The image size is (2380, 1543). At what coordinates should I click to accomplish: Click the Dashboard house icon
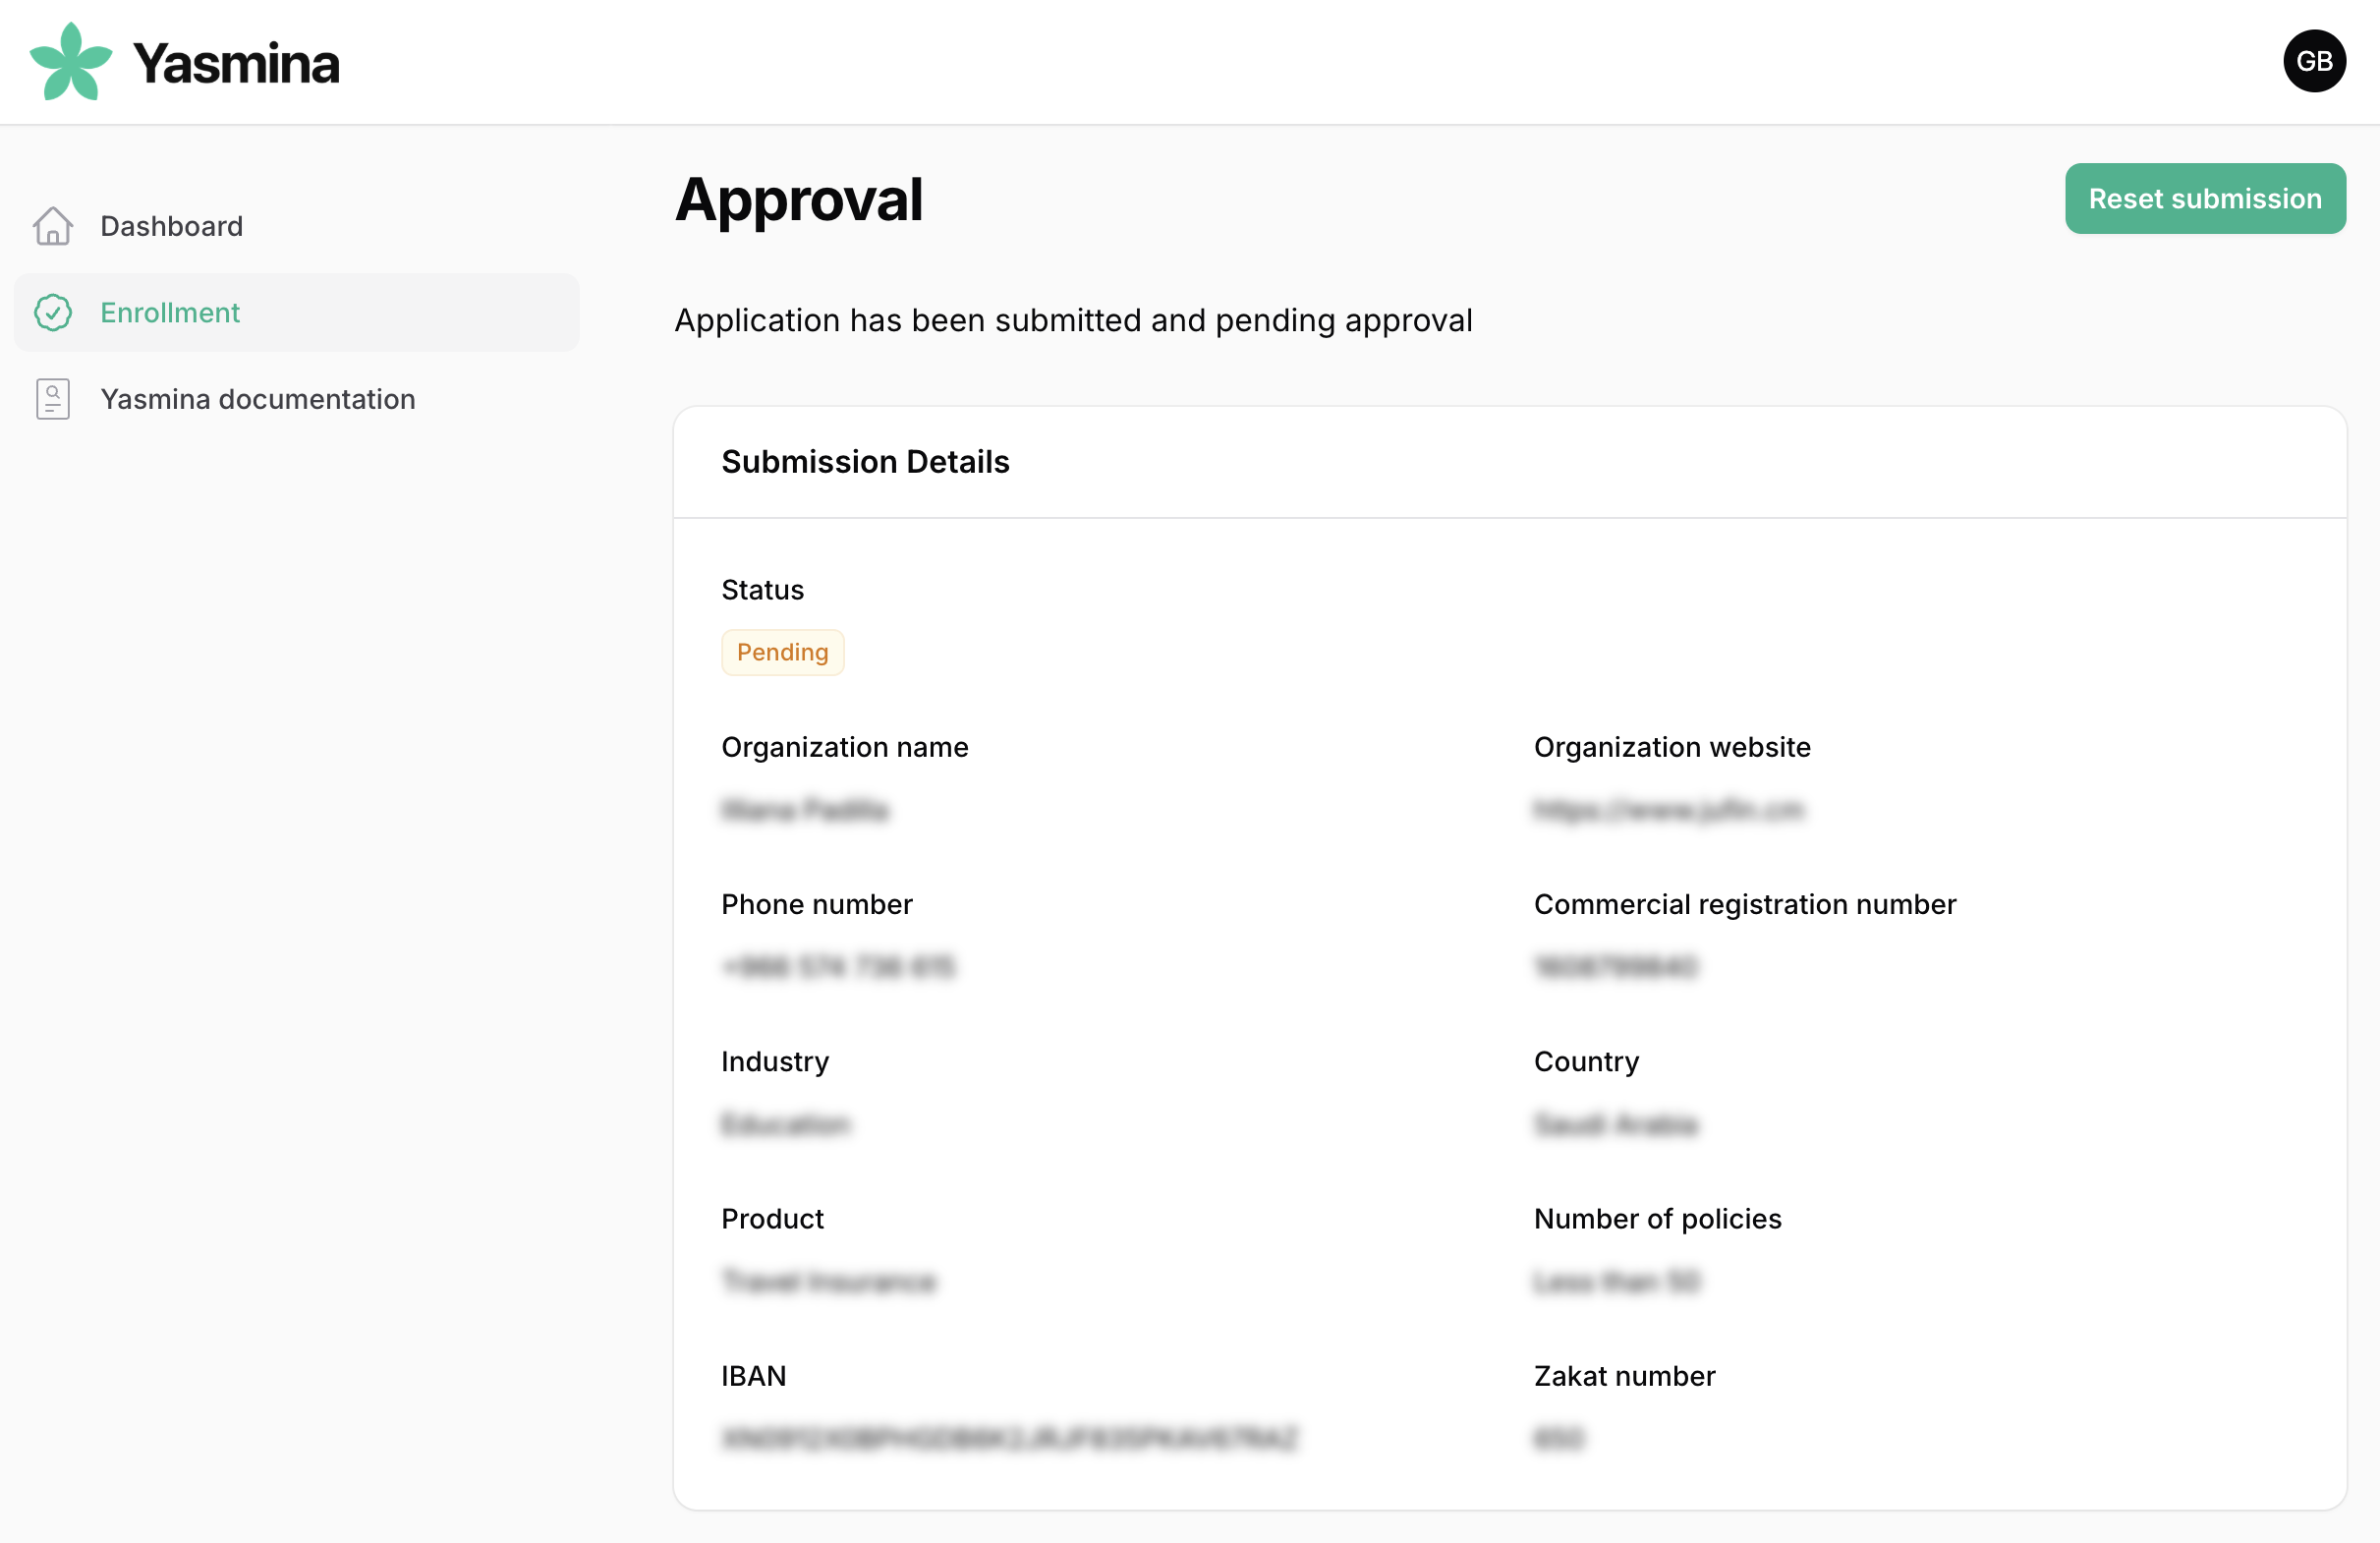(53, 226)
